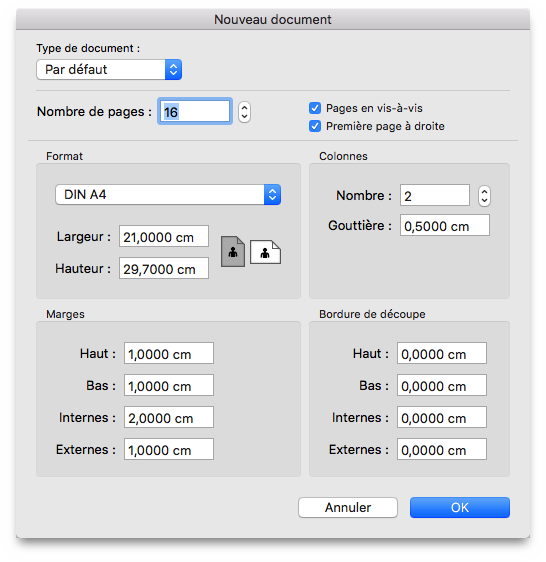
Task: Open the Type de document dropdown
Action: pyautogui.click(x=109, y=70)
